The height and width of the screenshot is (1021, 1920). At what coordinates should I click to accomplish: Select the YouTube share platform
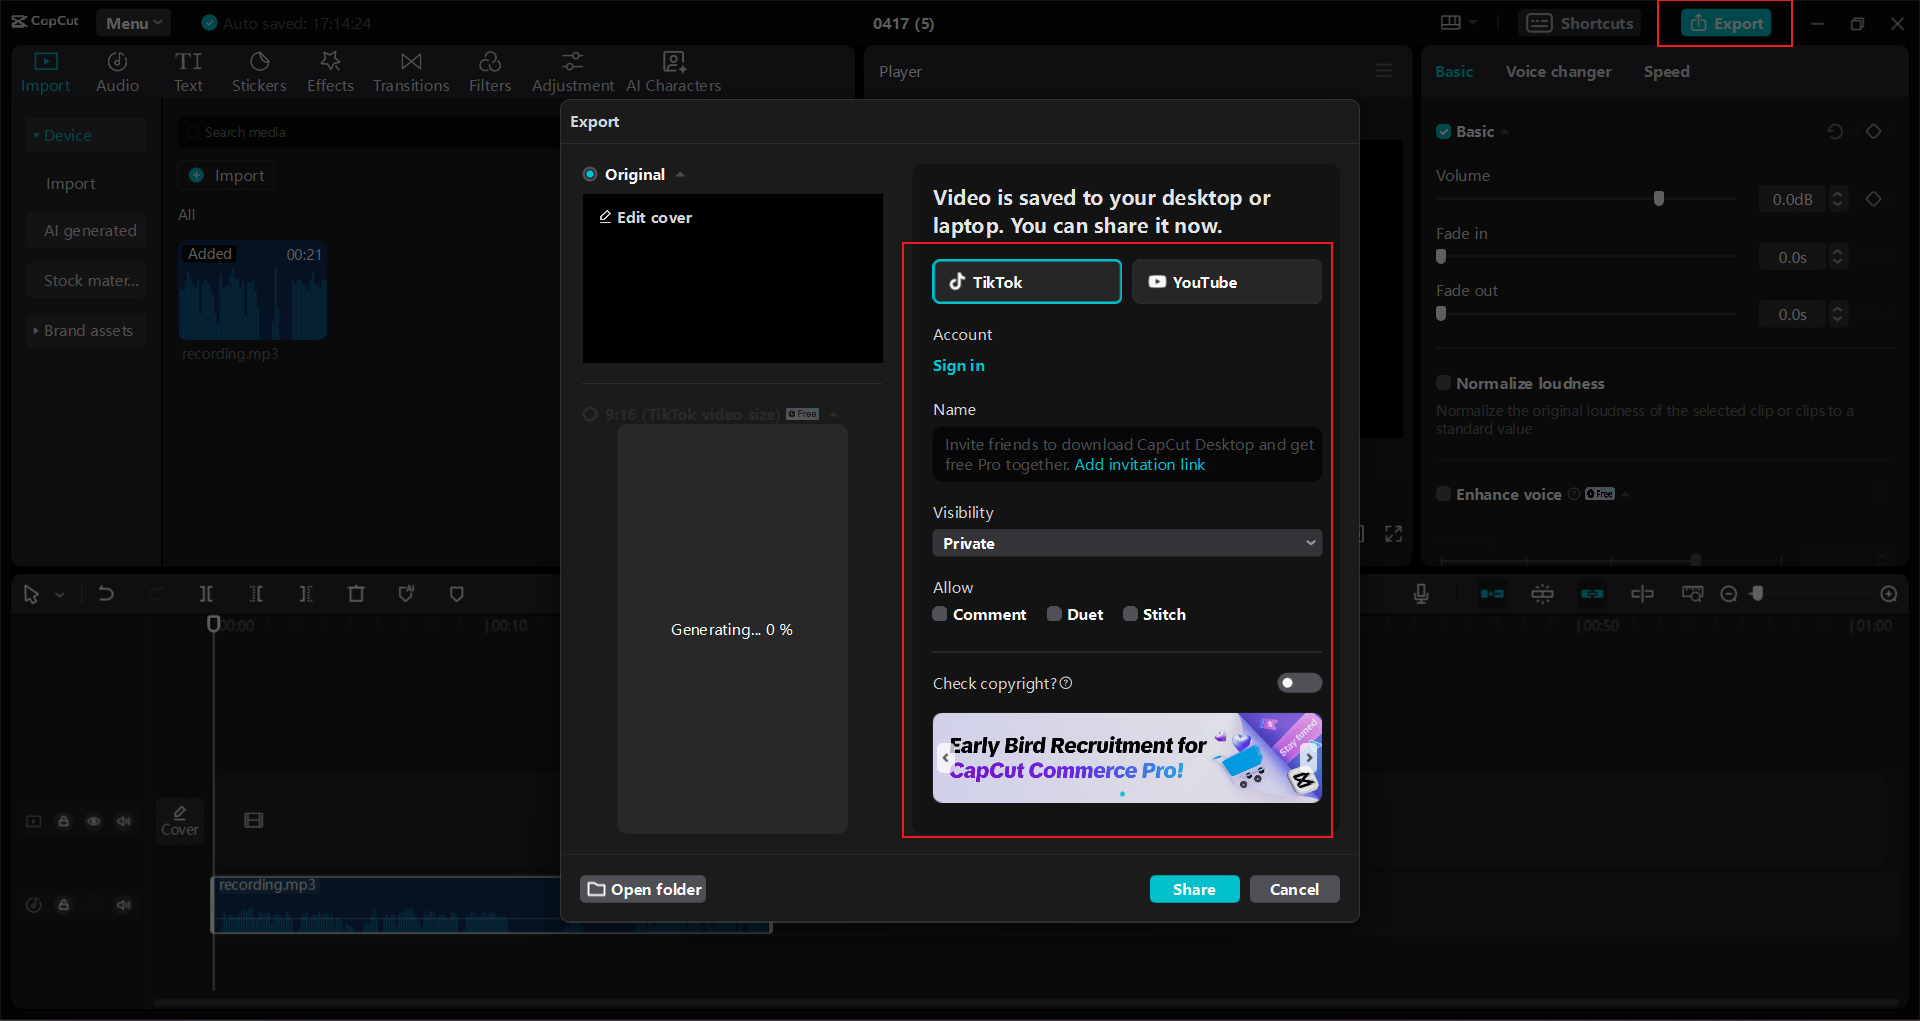pyautogui.click(x=1227, y=282)
